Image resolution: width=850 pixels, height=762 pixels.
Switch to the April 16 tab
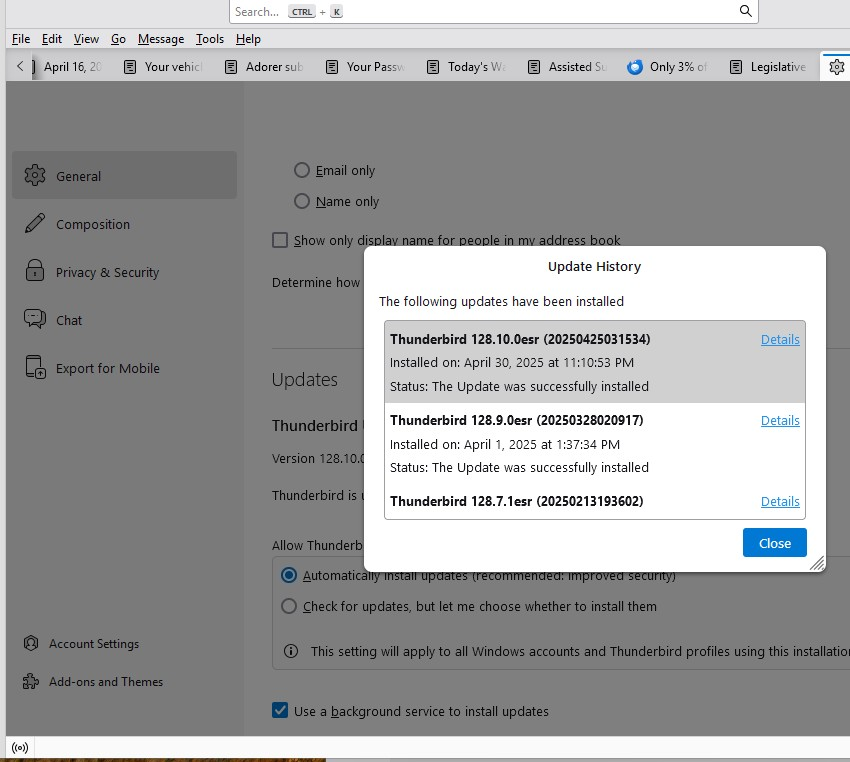(x=68, y=67)
